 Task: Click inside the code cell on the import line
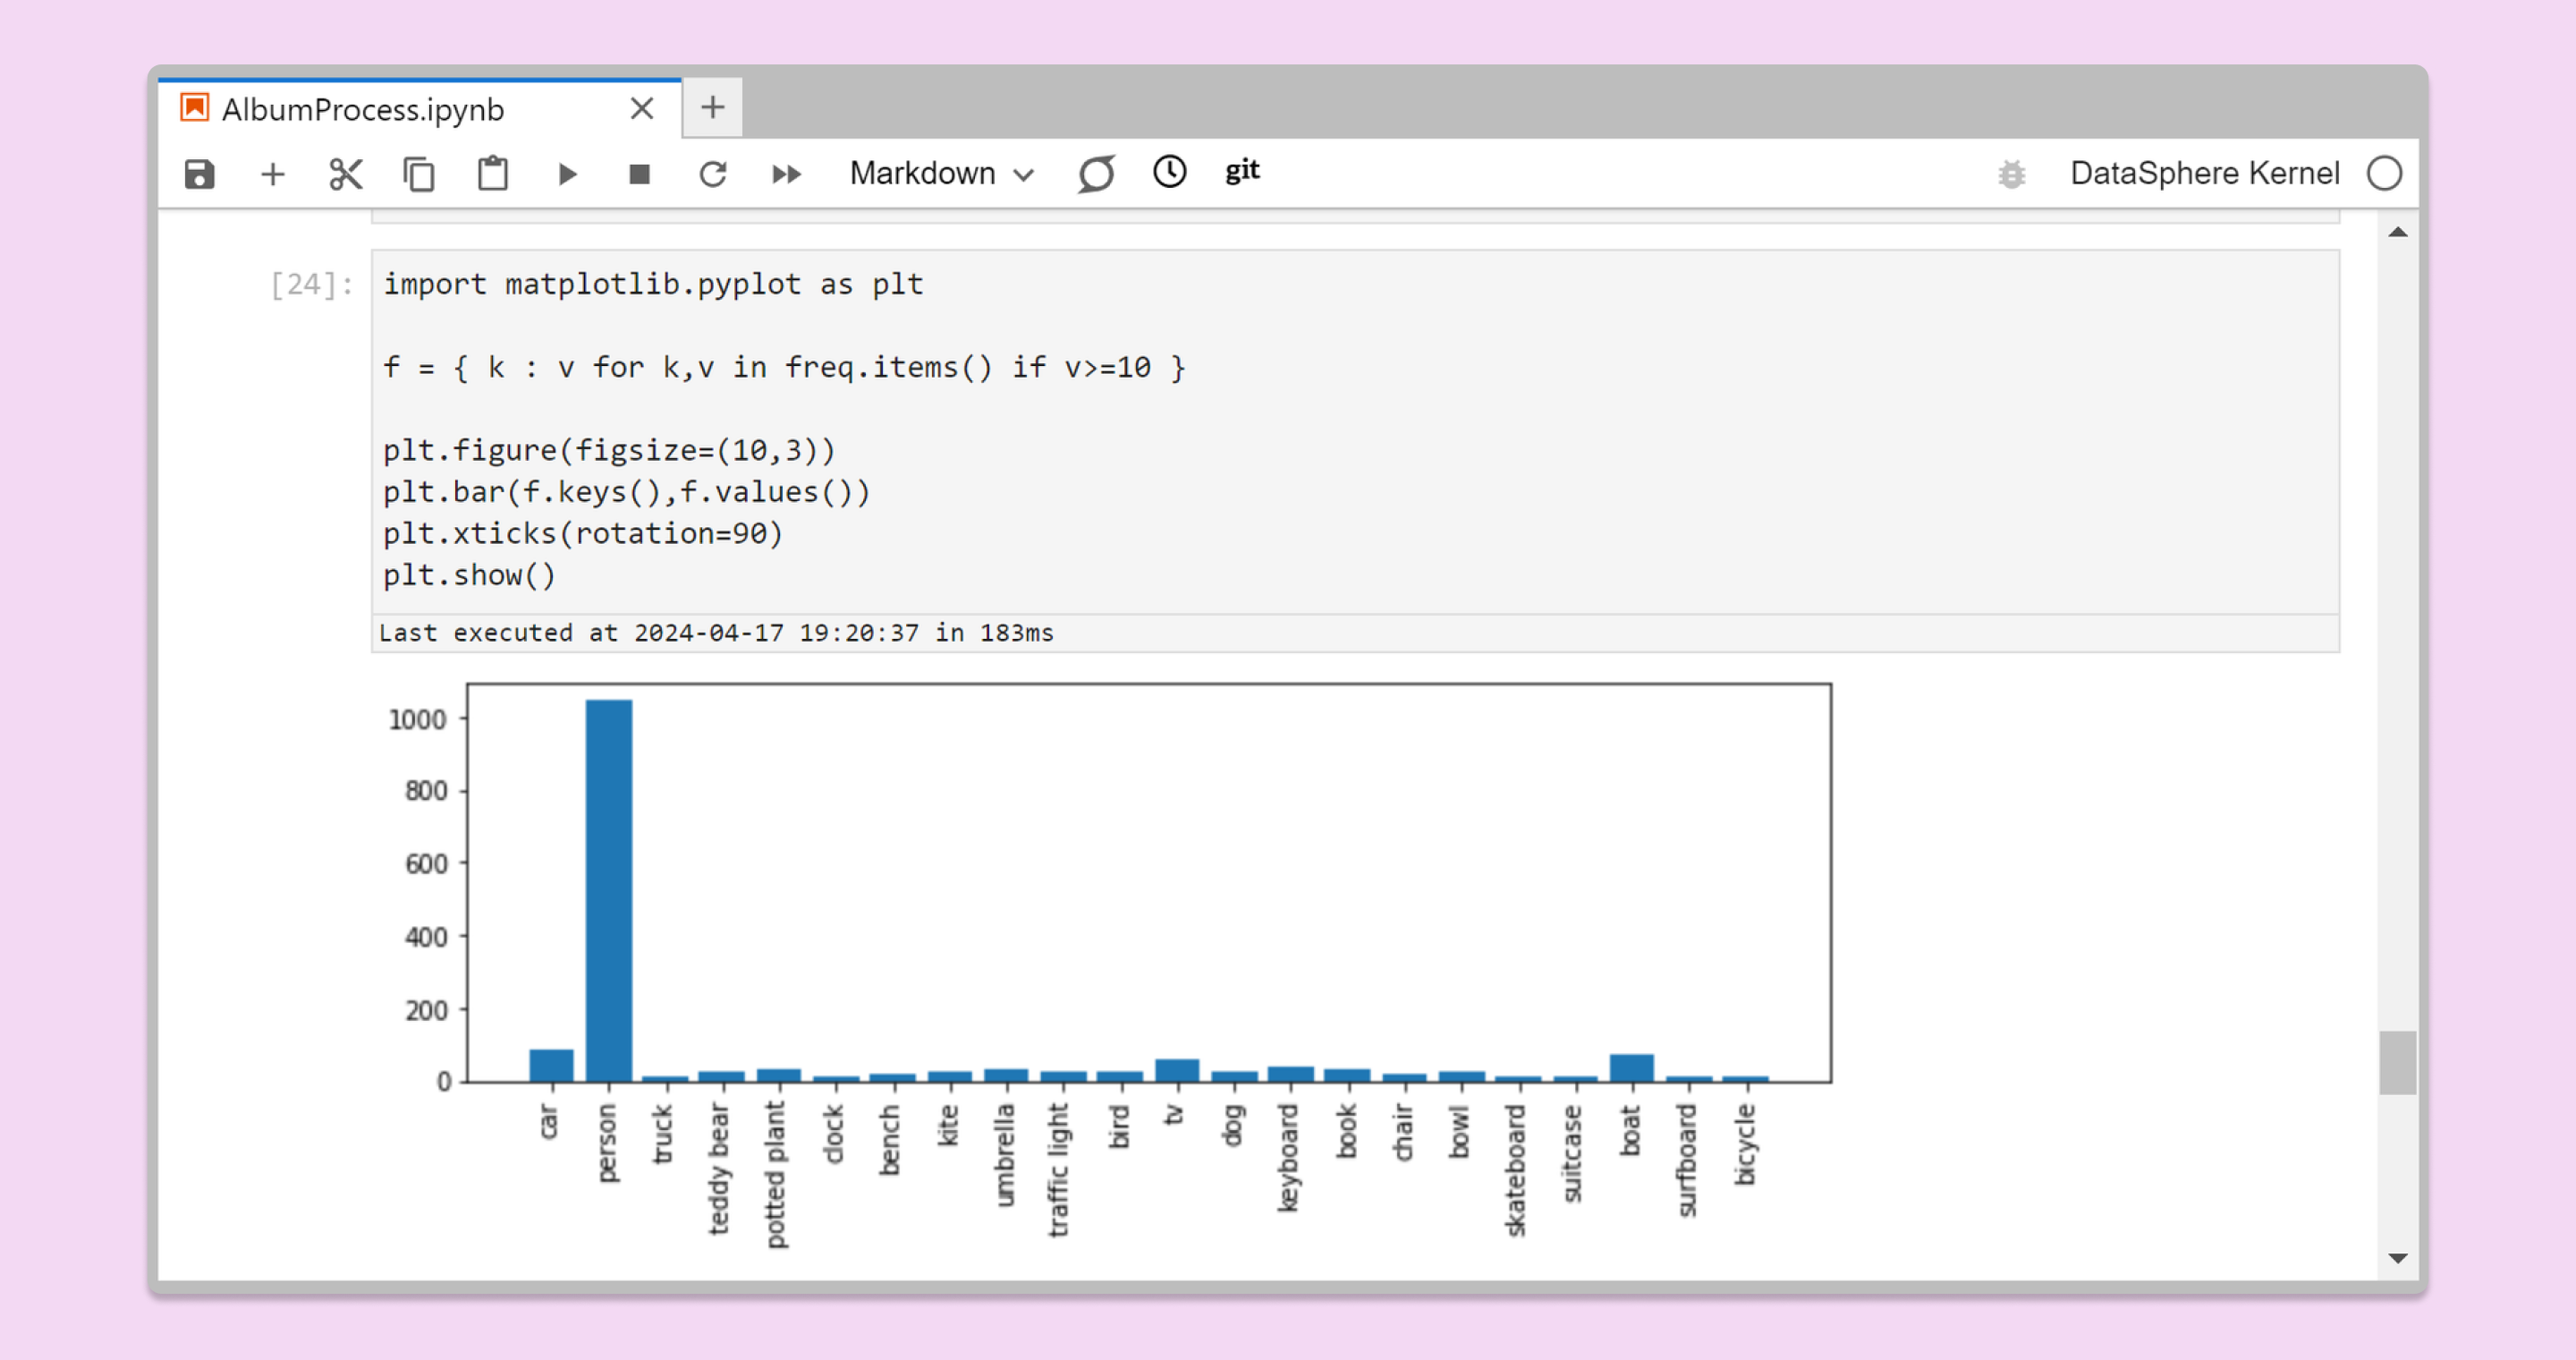click(x=653, y=284)
